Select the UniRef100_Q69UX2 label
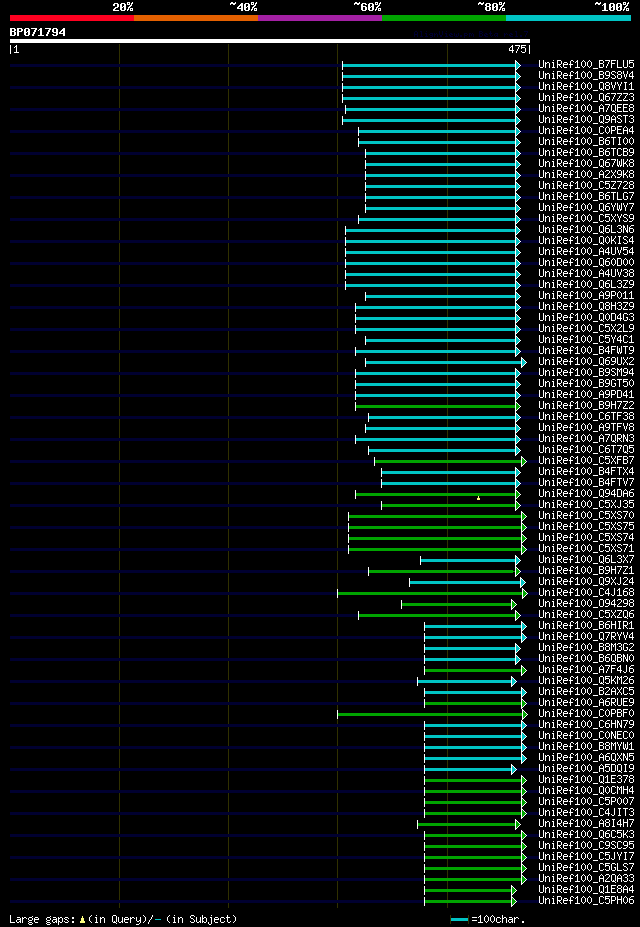Image resolution: width=640 pixels, height=927 pixels. pyautogui.click(x=586, y=362)
